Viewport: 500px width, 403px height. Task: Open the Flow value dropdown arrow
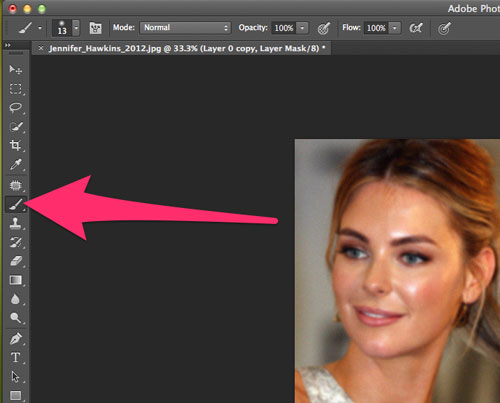pyautogui.click(x=395, y=28)
